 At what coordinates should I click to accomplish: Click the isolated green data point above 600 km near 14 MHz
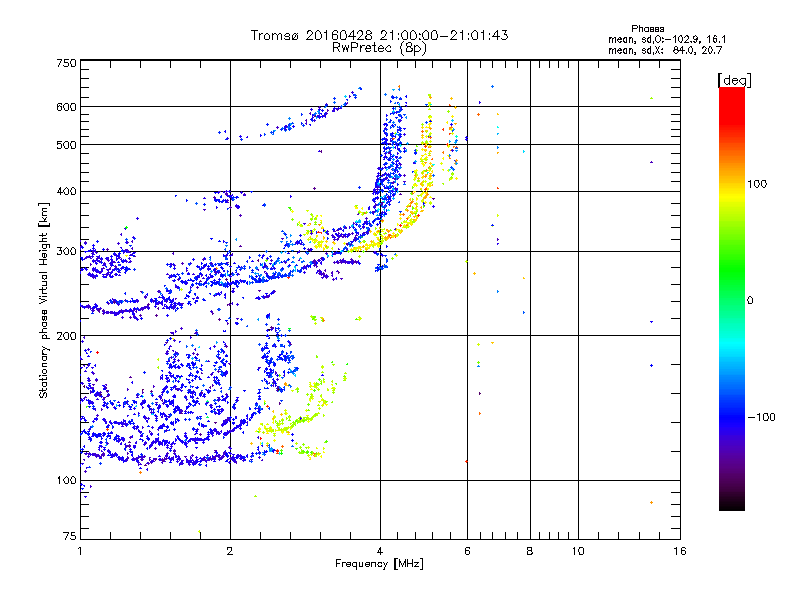(652, 98)
